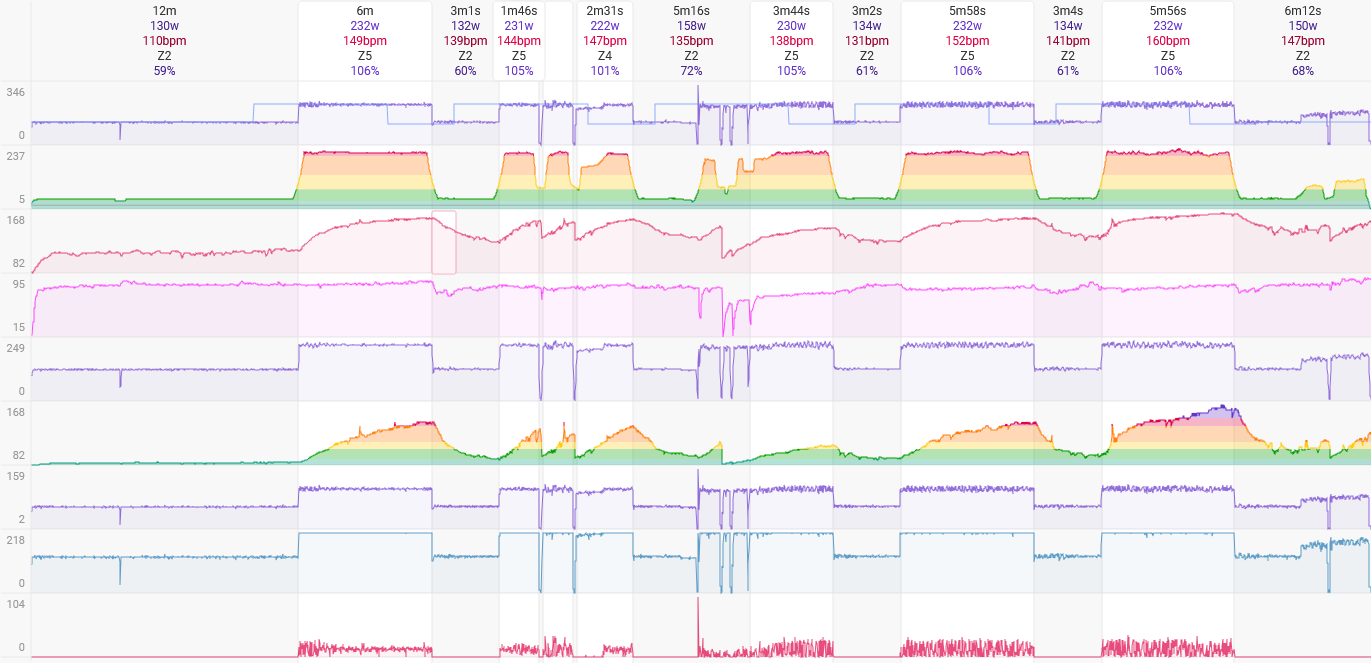Select the 3m2s interval at 131bpm
The height and width of the screenshot is (663, 1371).
(866, 41)
